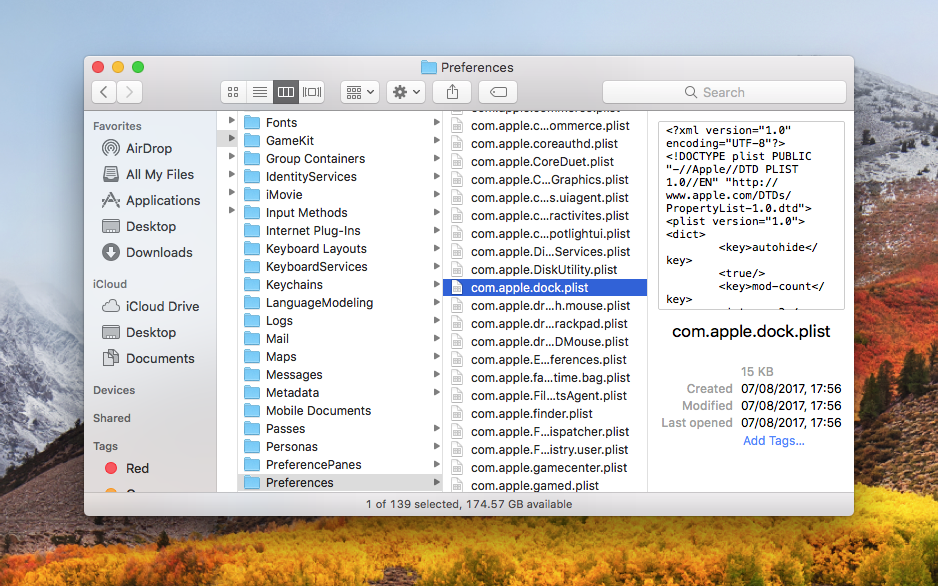Click the Edit Tags toolbar icon
The width and height of the screenshot is (938, 586).
click(498, 92)
